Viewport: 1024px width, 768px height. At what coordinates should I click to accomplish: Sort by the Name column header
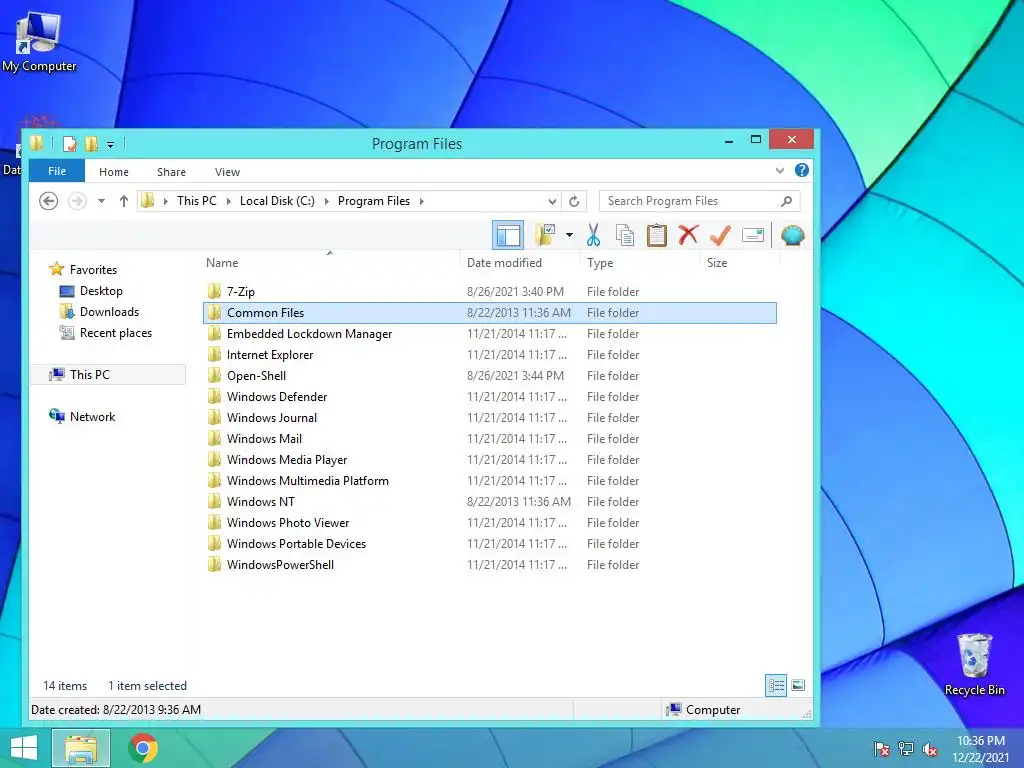coord(222,263)
